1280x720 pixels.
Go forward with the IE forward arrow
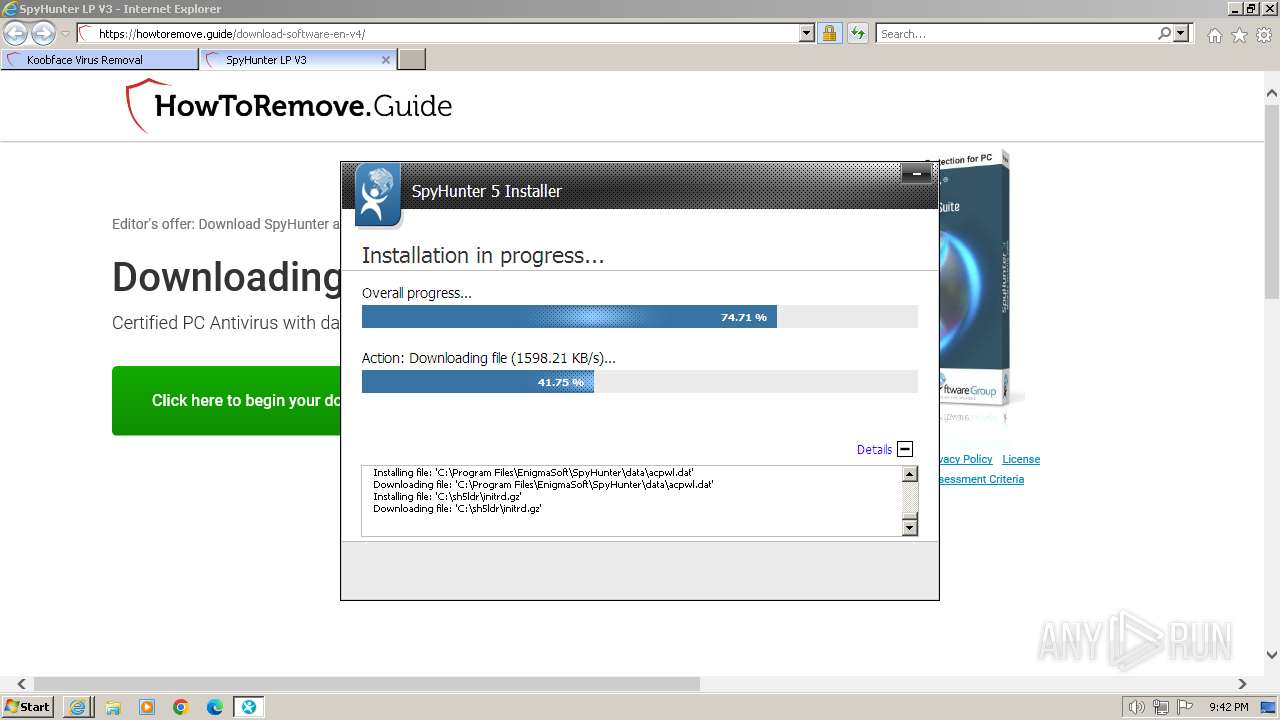(43, 34)
